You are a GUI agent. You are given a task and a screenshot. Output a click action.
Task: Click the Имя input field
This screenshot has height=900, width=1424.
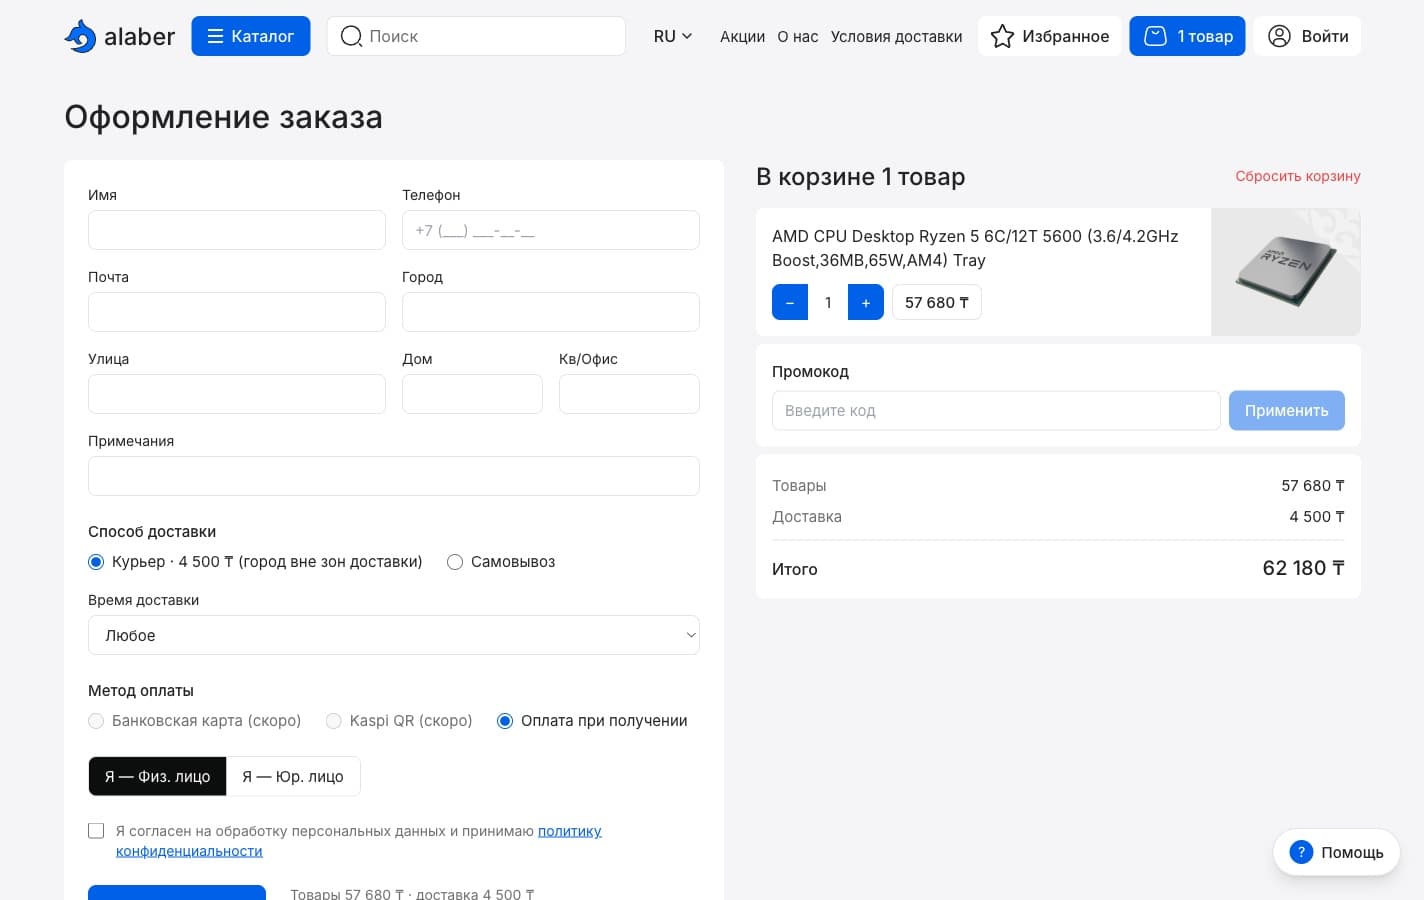tap(237, 230)
